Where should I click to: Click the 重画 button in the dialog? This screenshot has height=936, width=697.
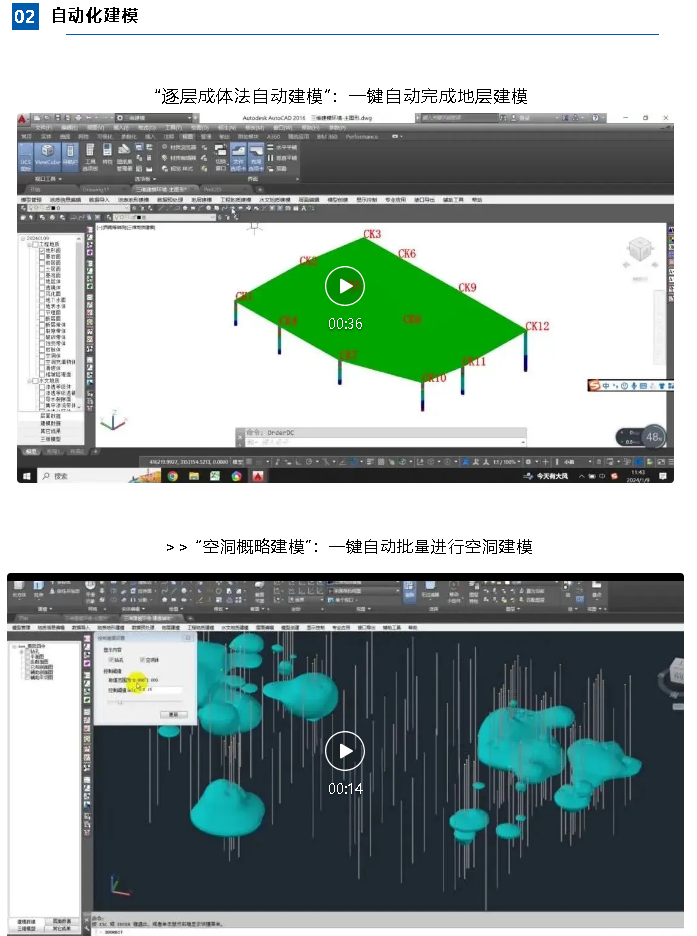(175, 713)
